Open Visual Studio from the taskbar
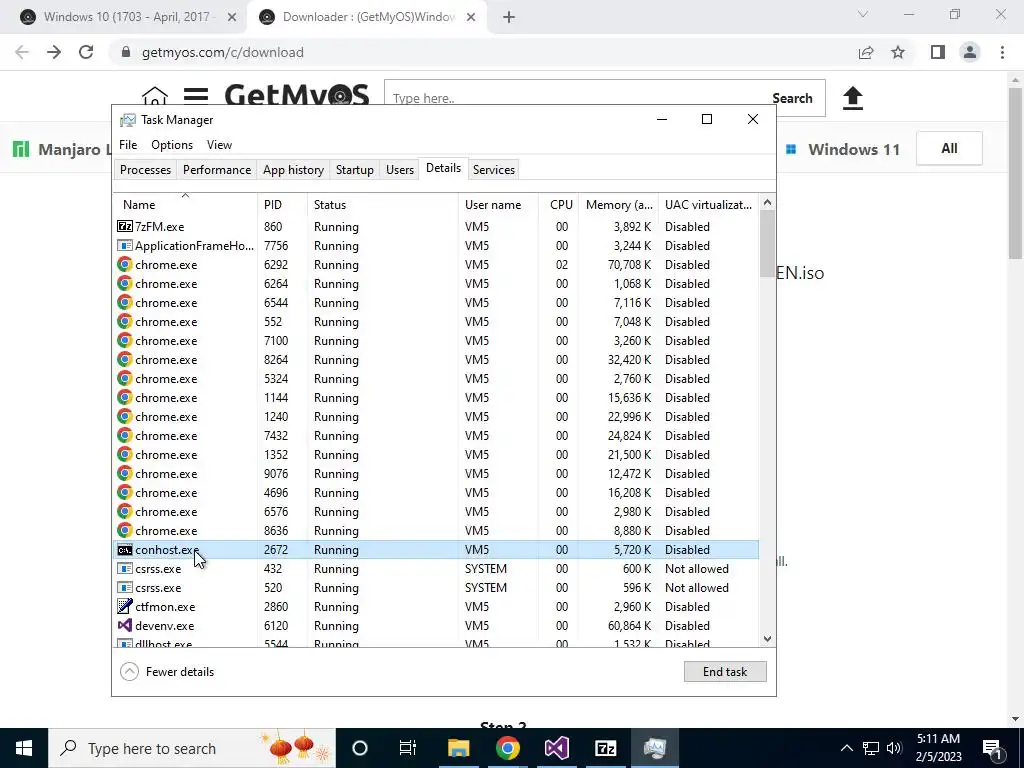This screenshot has height=768, width=1024. point(556,748)
